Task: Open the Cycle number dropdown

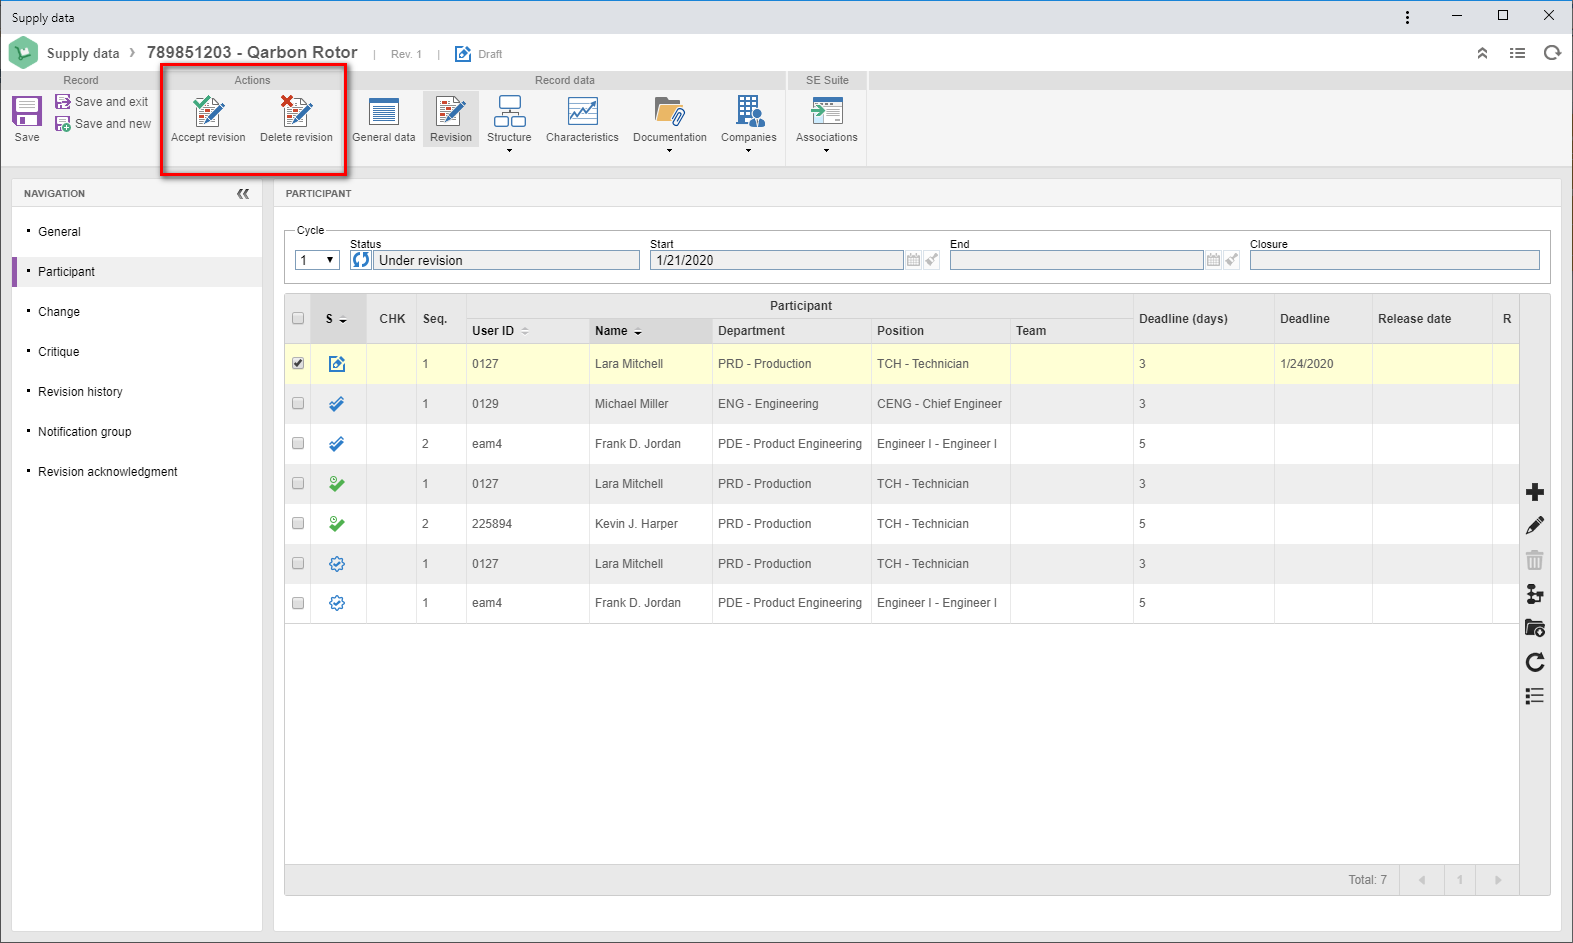Action: (317, 260)
